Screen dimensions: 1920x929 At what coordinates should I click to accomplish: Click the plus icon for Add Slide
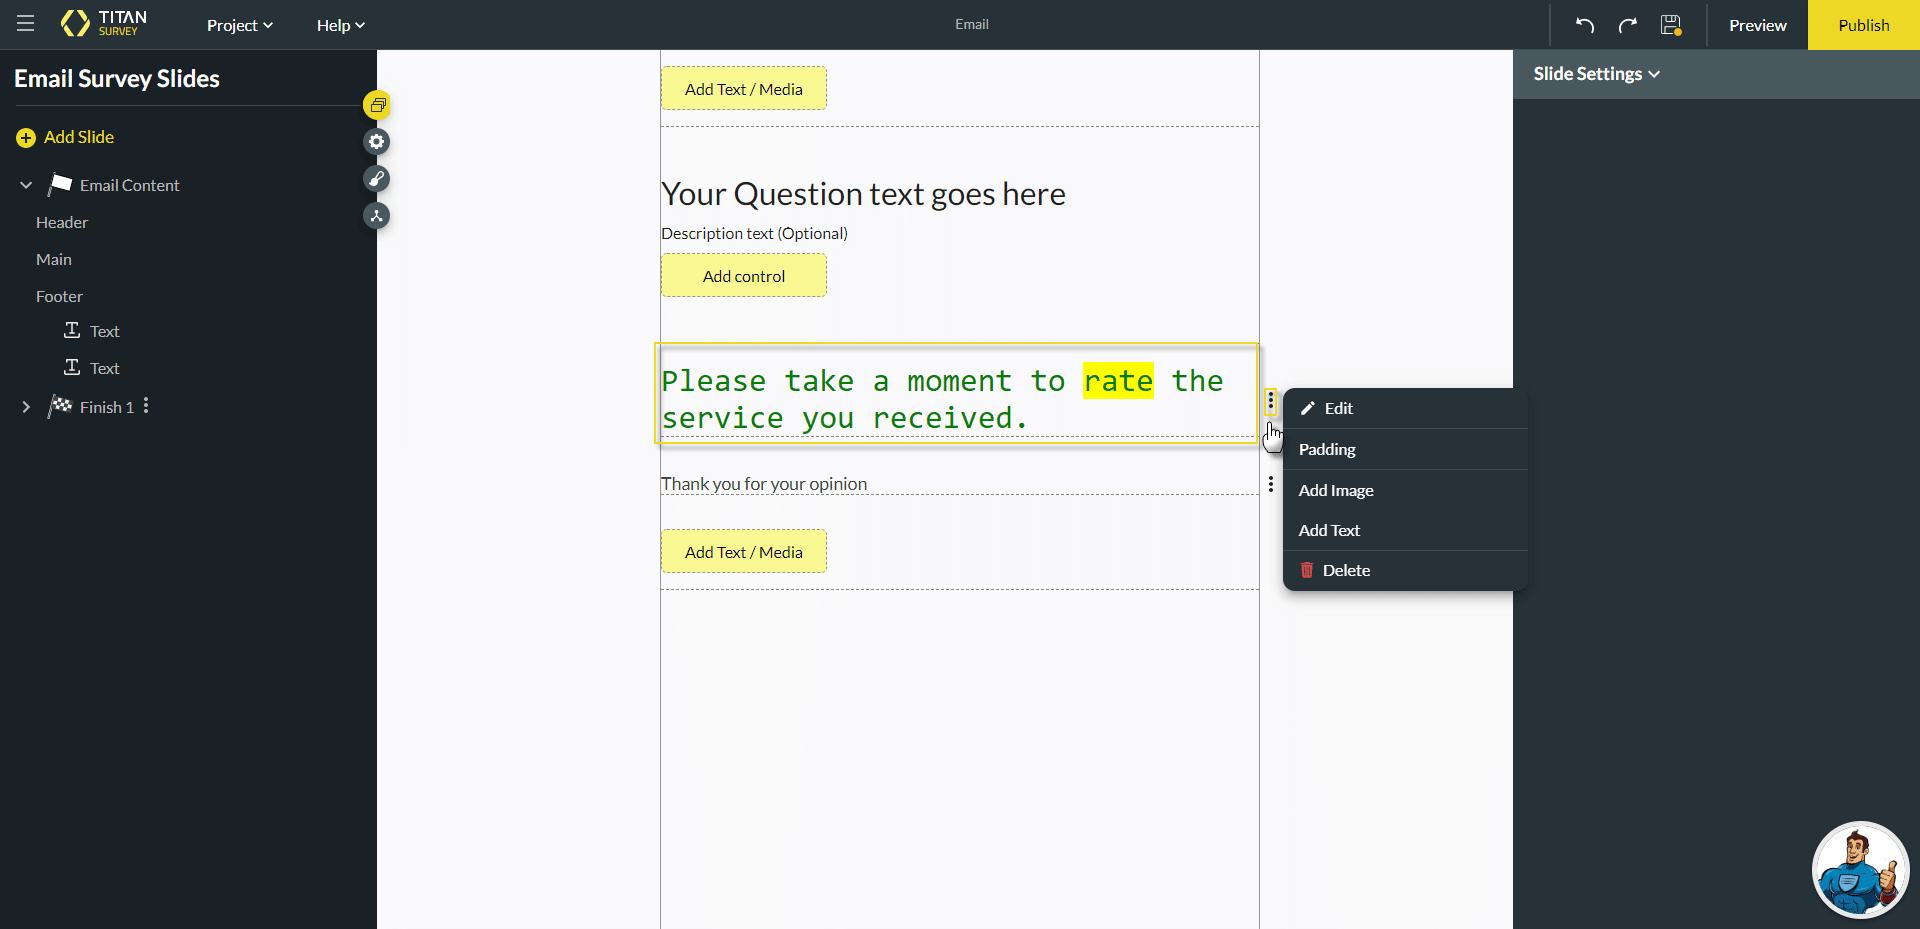click(26, 138)
